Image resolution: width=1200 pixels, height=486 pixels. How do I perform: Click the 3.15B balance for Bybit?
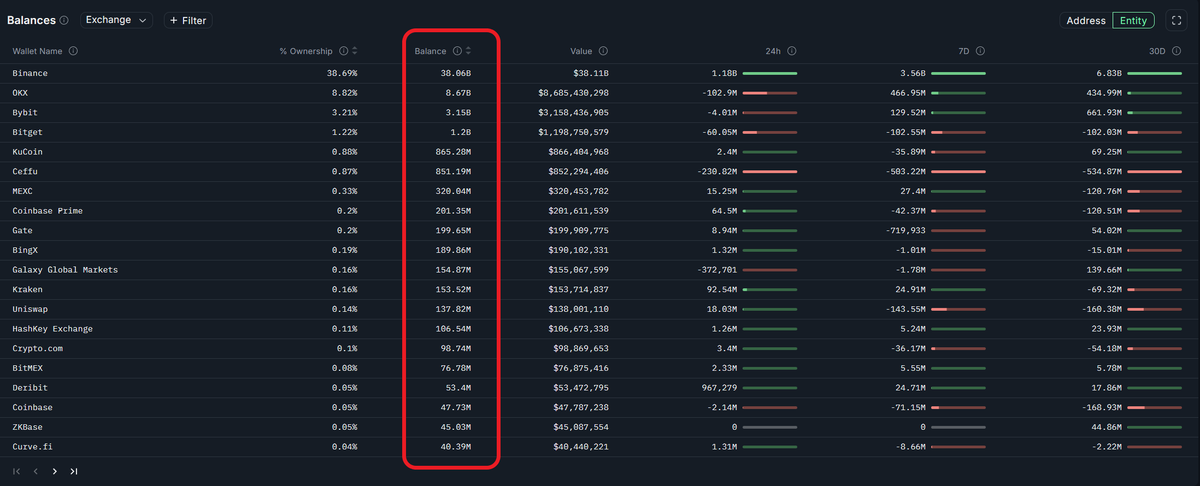(458, 112)
